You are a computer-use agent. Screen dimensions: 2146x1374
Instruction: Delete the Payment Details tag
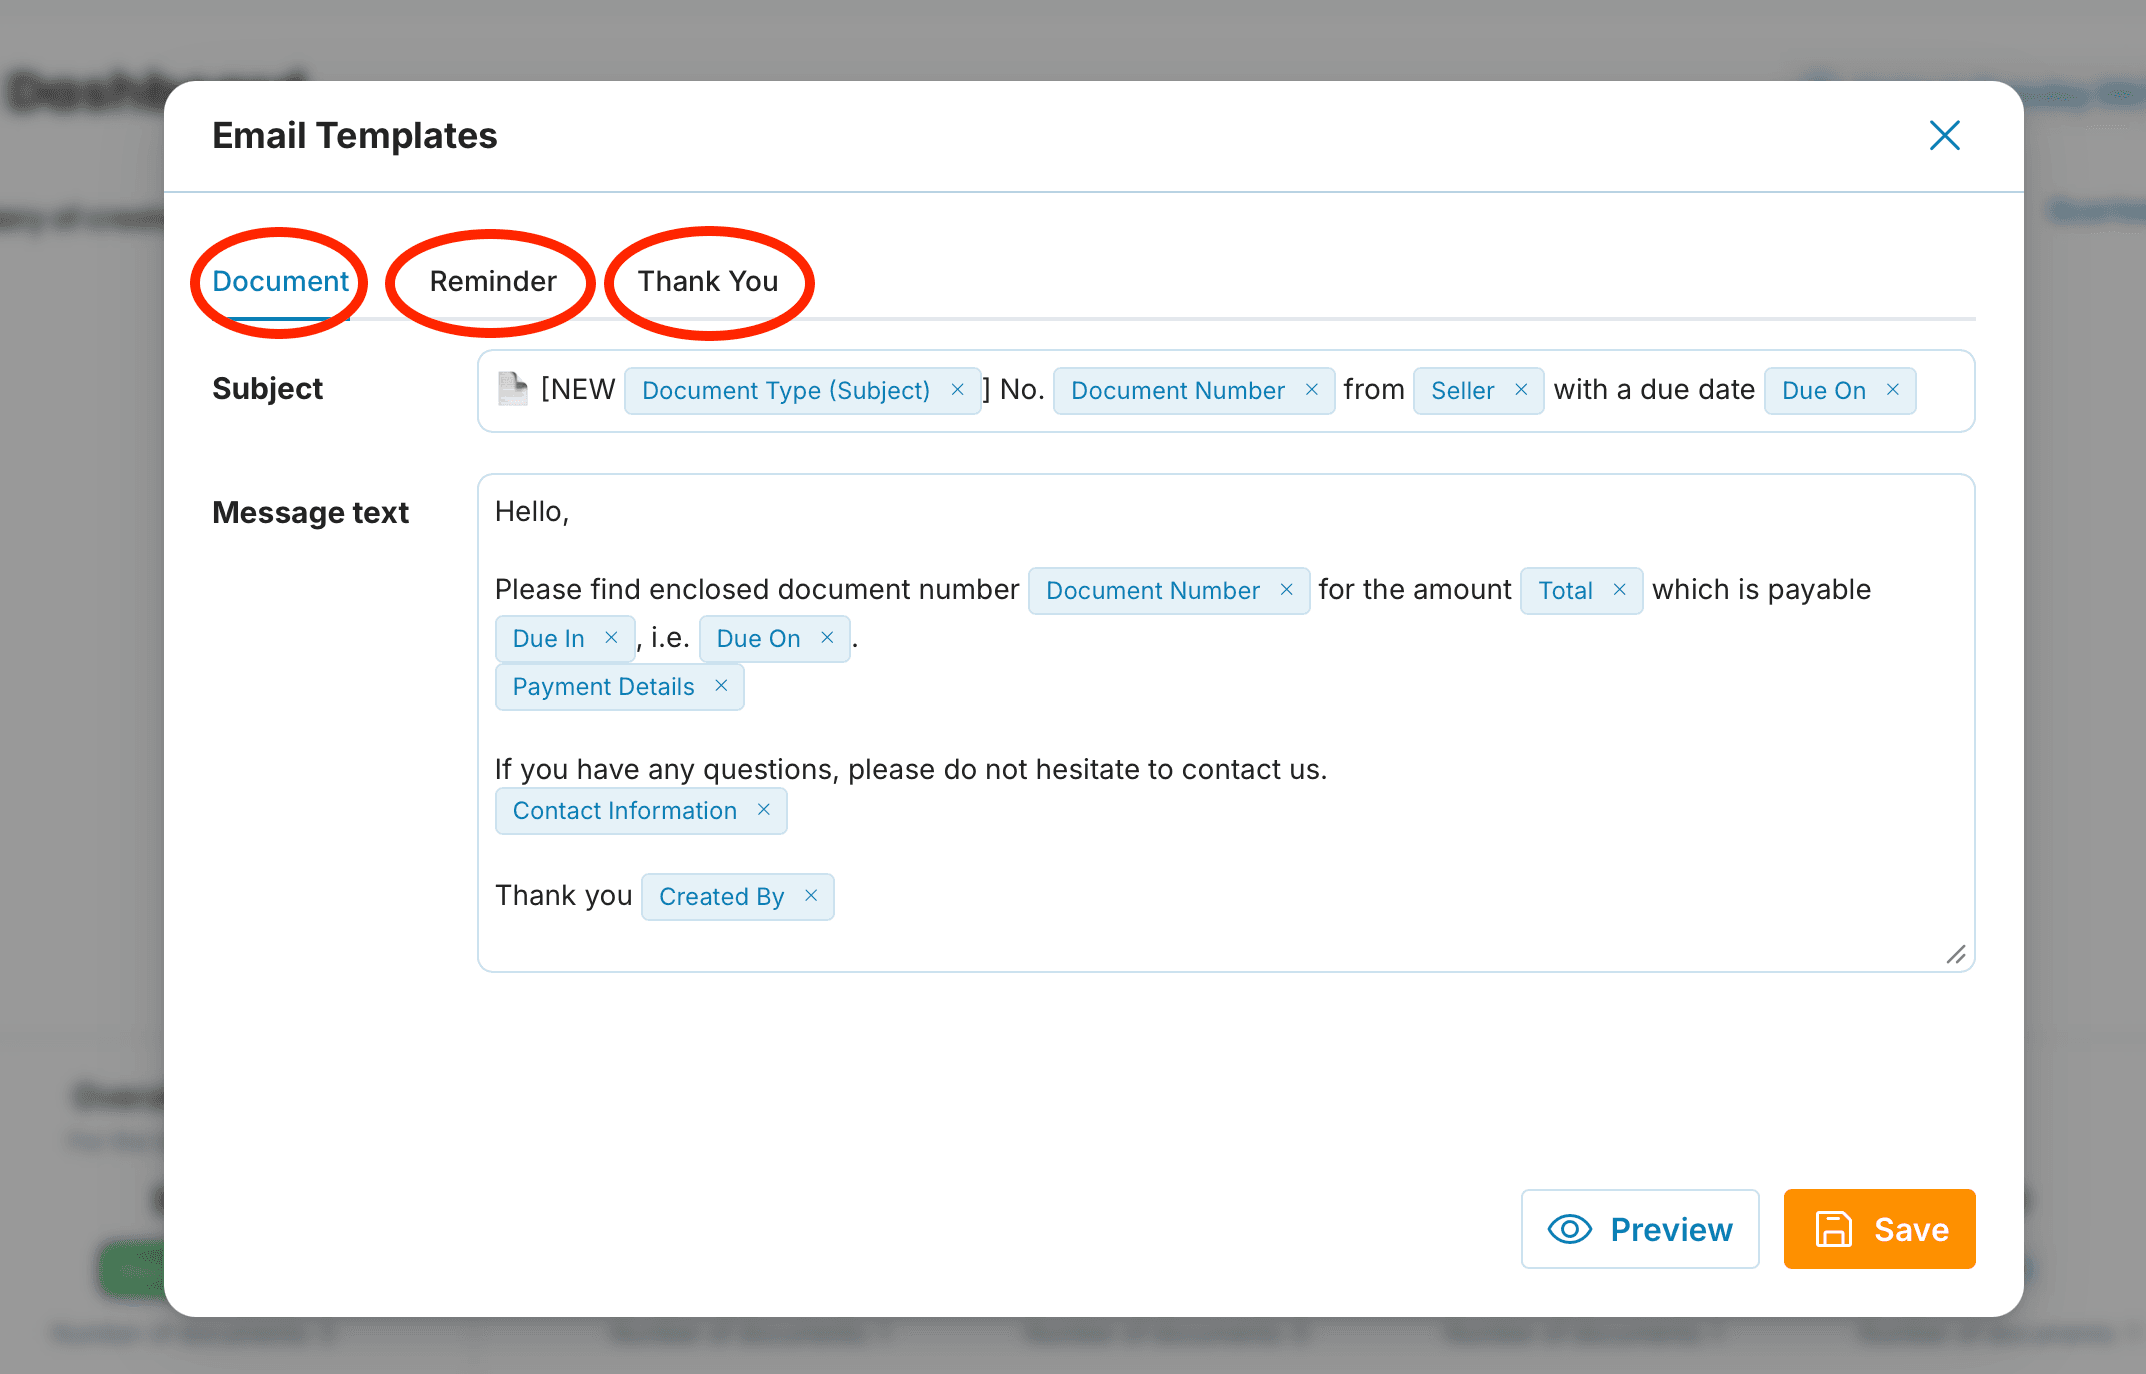721,686
